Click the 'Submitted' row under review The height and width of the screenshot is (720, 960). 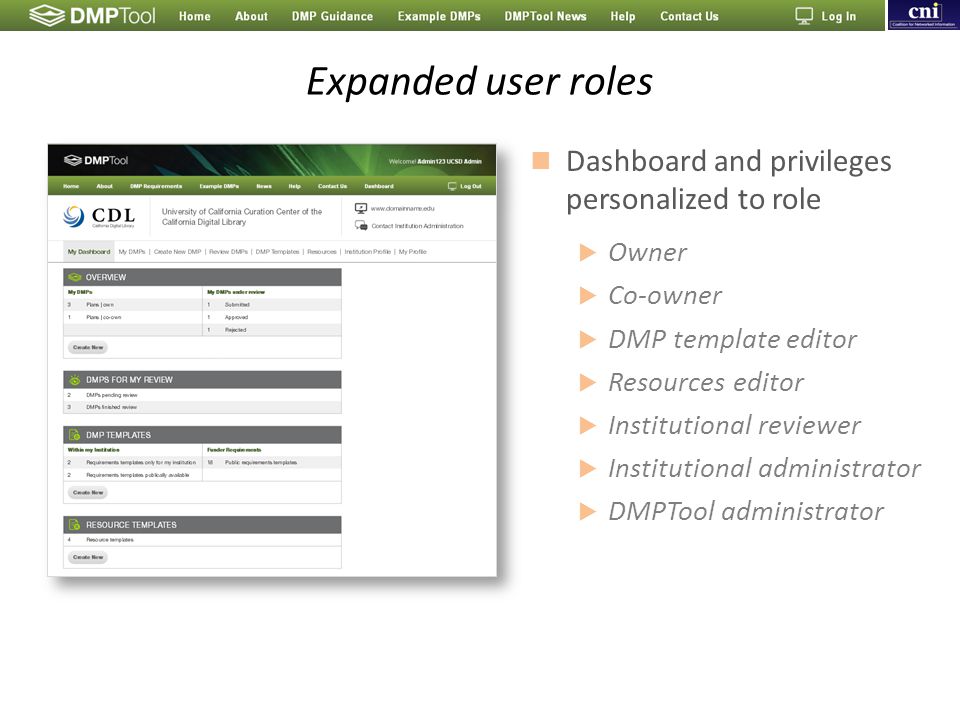(272, 304)
